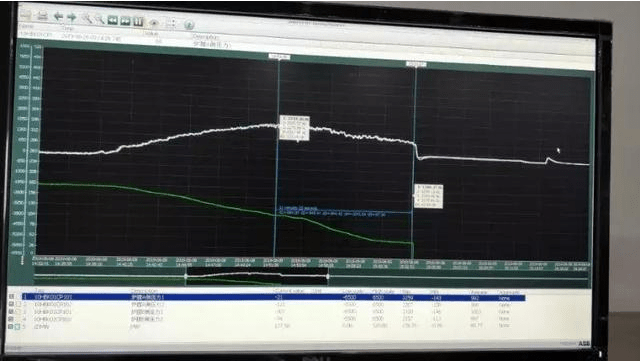Click the left arrow to step back in time
The image size is (641, 362).
point(58,17)
